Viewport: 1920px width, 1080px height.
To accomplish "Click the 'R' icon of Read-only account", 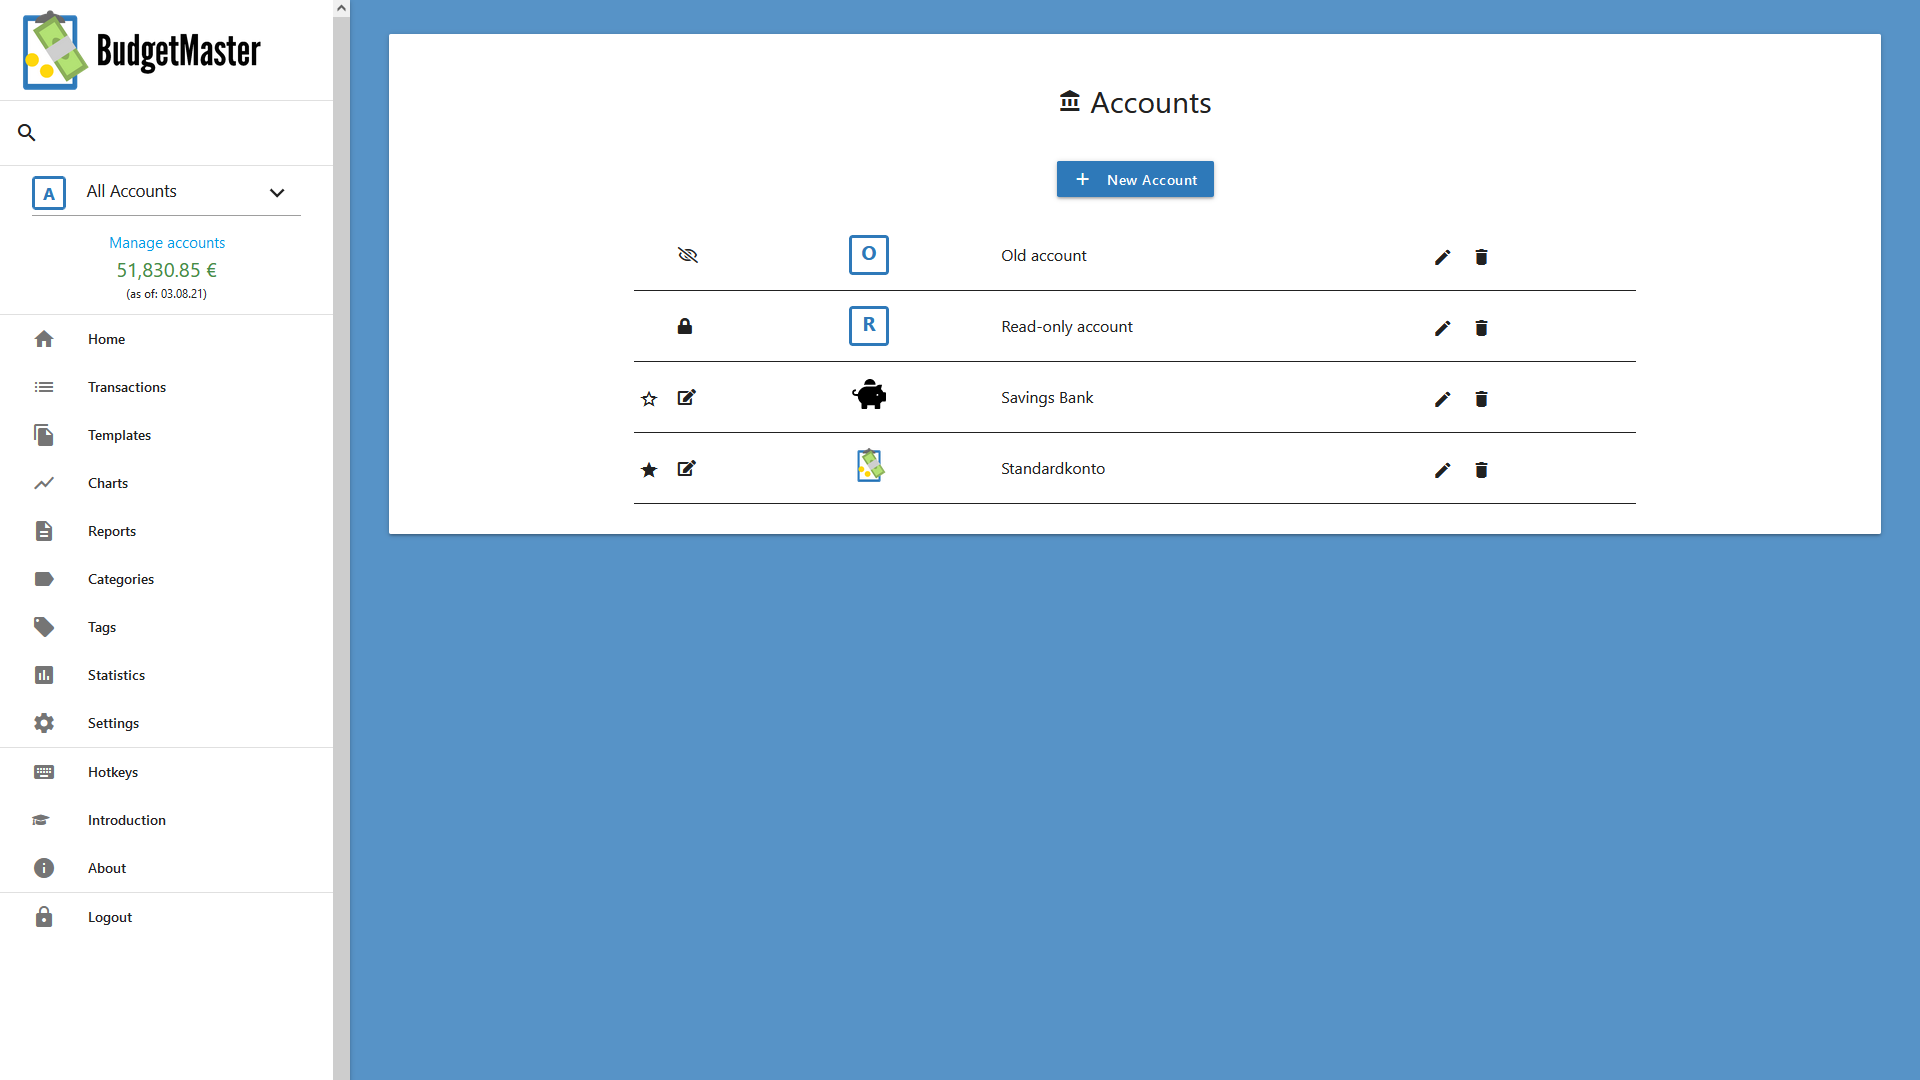I will (x=869, y=326).
